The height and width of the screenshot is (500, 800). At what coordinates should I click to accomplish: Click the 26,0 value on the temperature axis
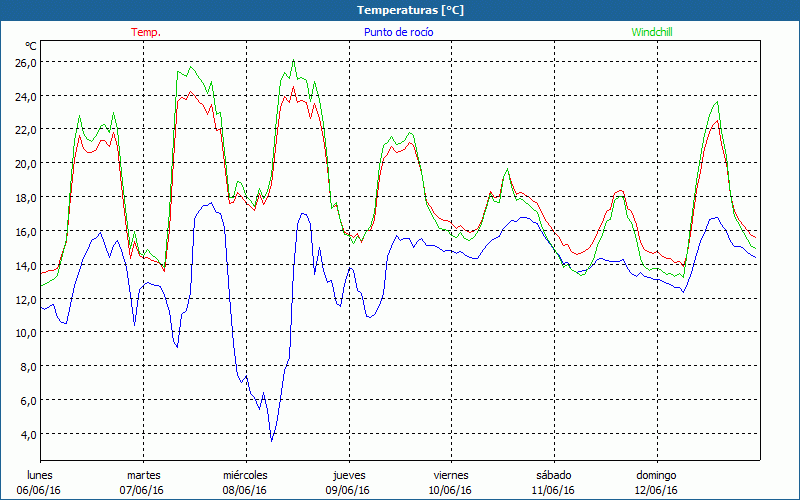(25, 62)
